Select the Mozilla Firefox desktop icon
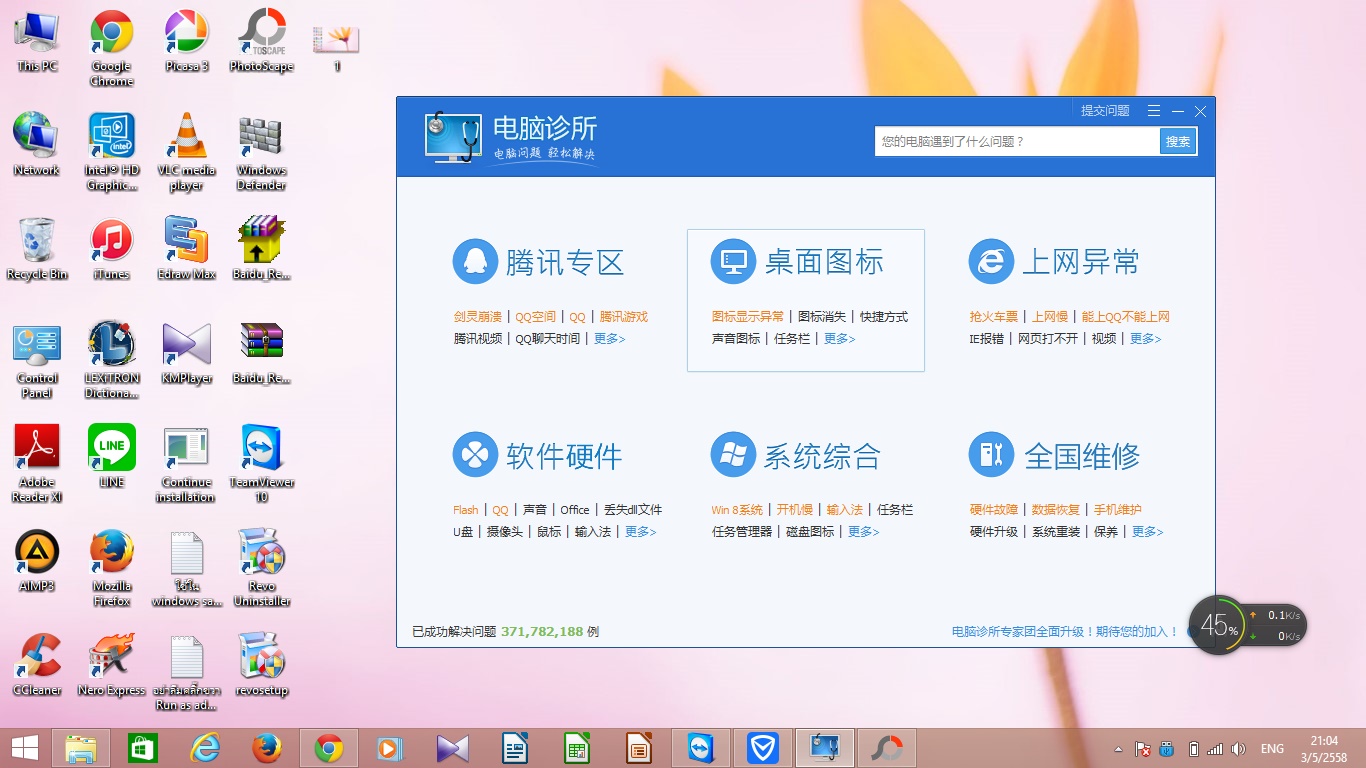This screenshot has height=768, width=1366. tap(112, 567)
